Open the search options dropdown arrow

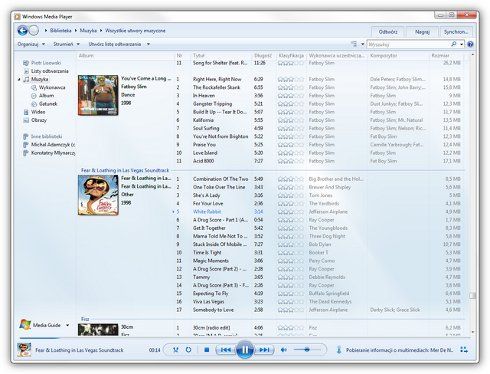point(462,44)
